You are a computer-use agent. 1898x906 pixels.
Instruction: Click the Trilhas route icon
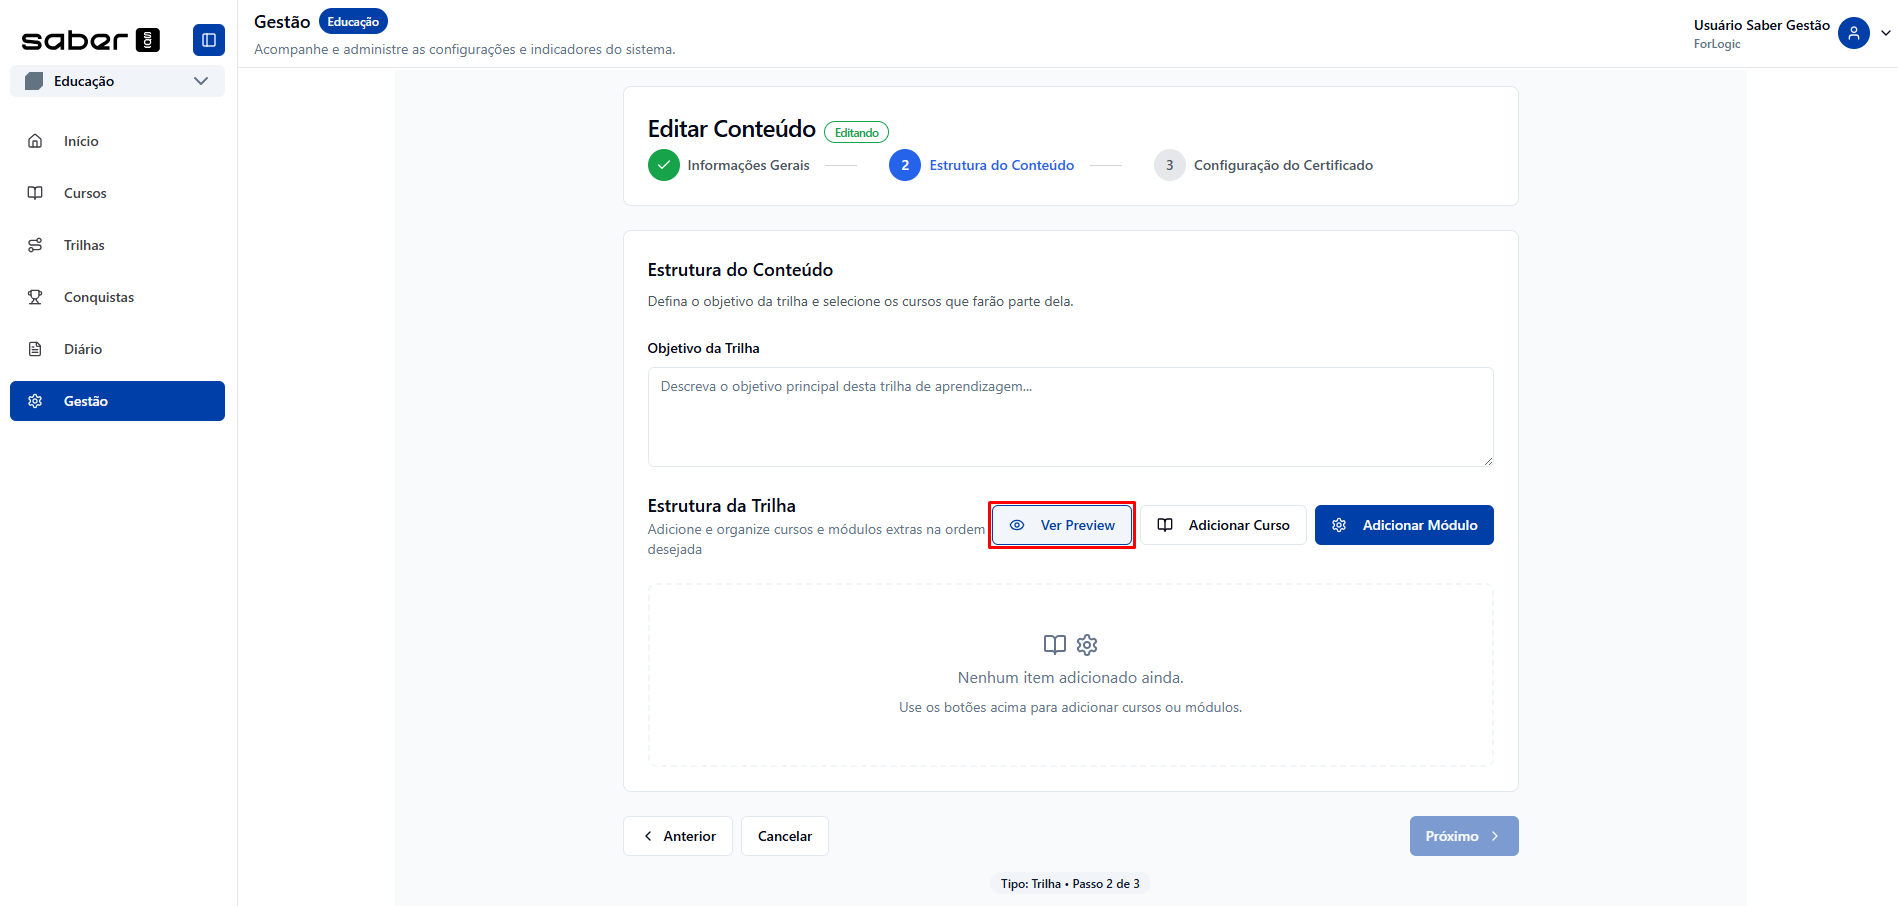[x=35, y=245]
